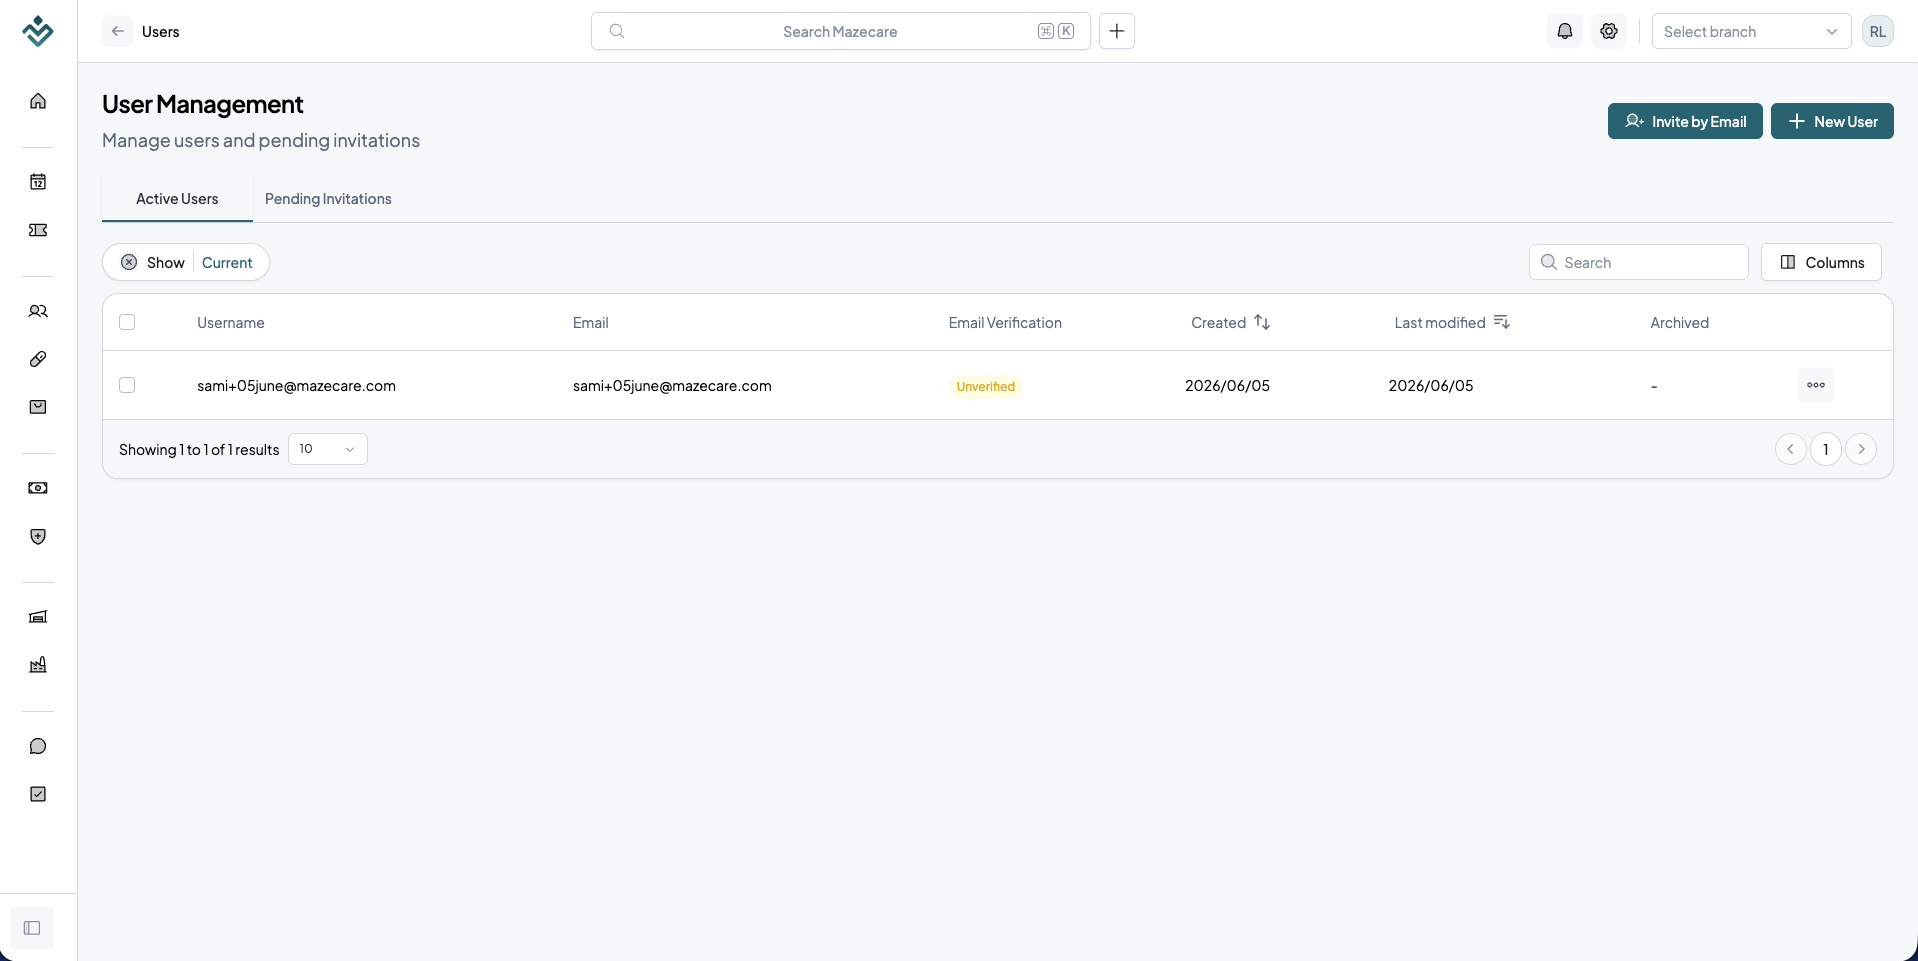Viewport: 1918px width, 961px height.
Task: Open the chat bubble sidebar icon
Action: [x=38, y=746]
